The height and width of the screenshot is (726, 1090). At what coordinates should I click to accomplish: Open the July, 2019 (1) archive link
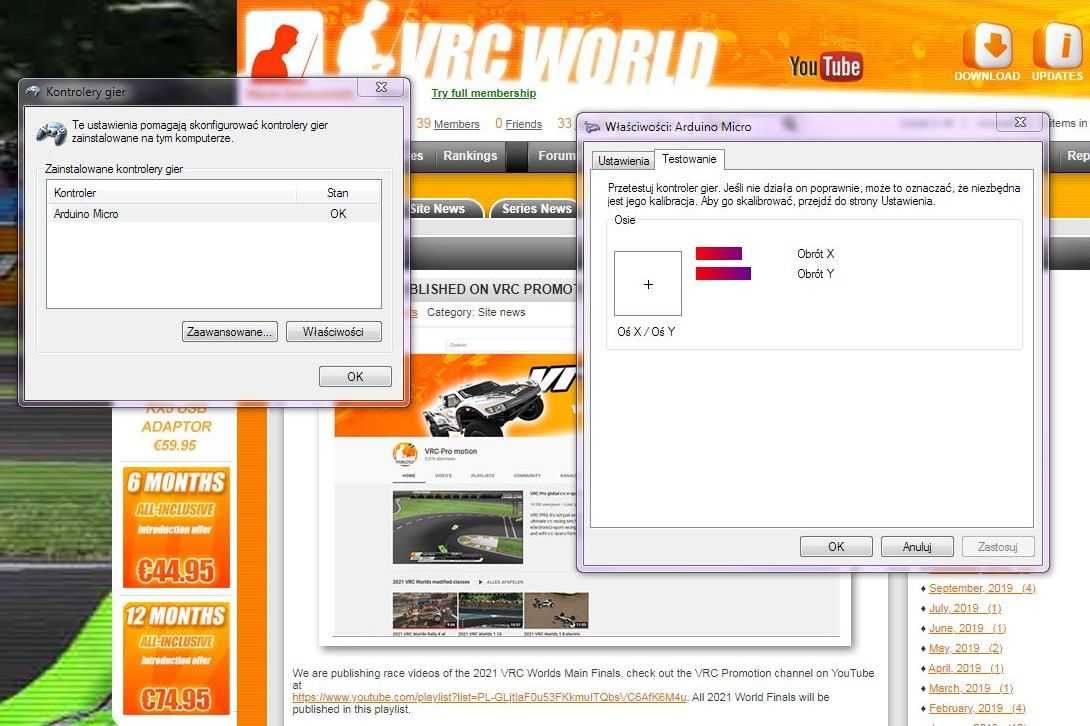[x=965, y=608]
